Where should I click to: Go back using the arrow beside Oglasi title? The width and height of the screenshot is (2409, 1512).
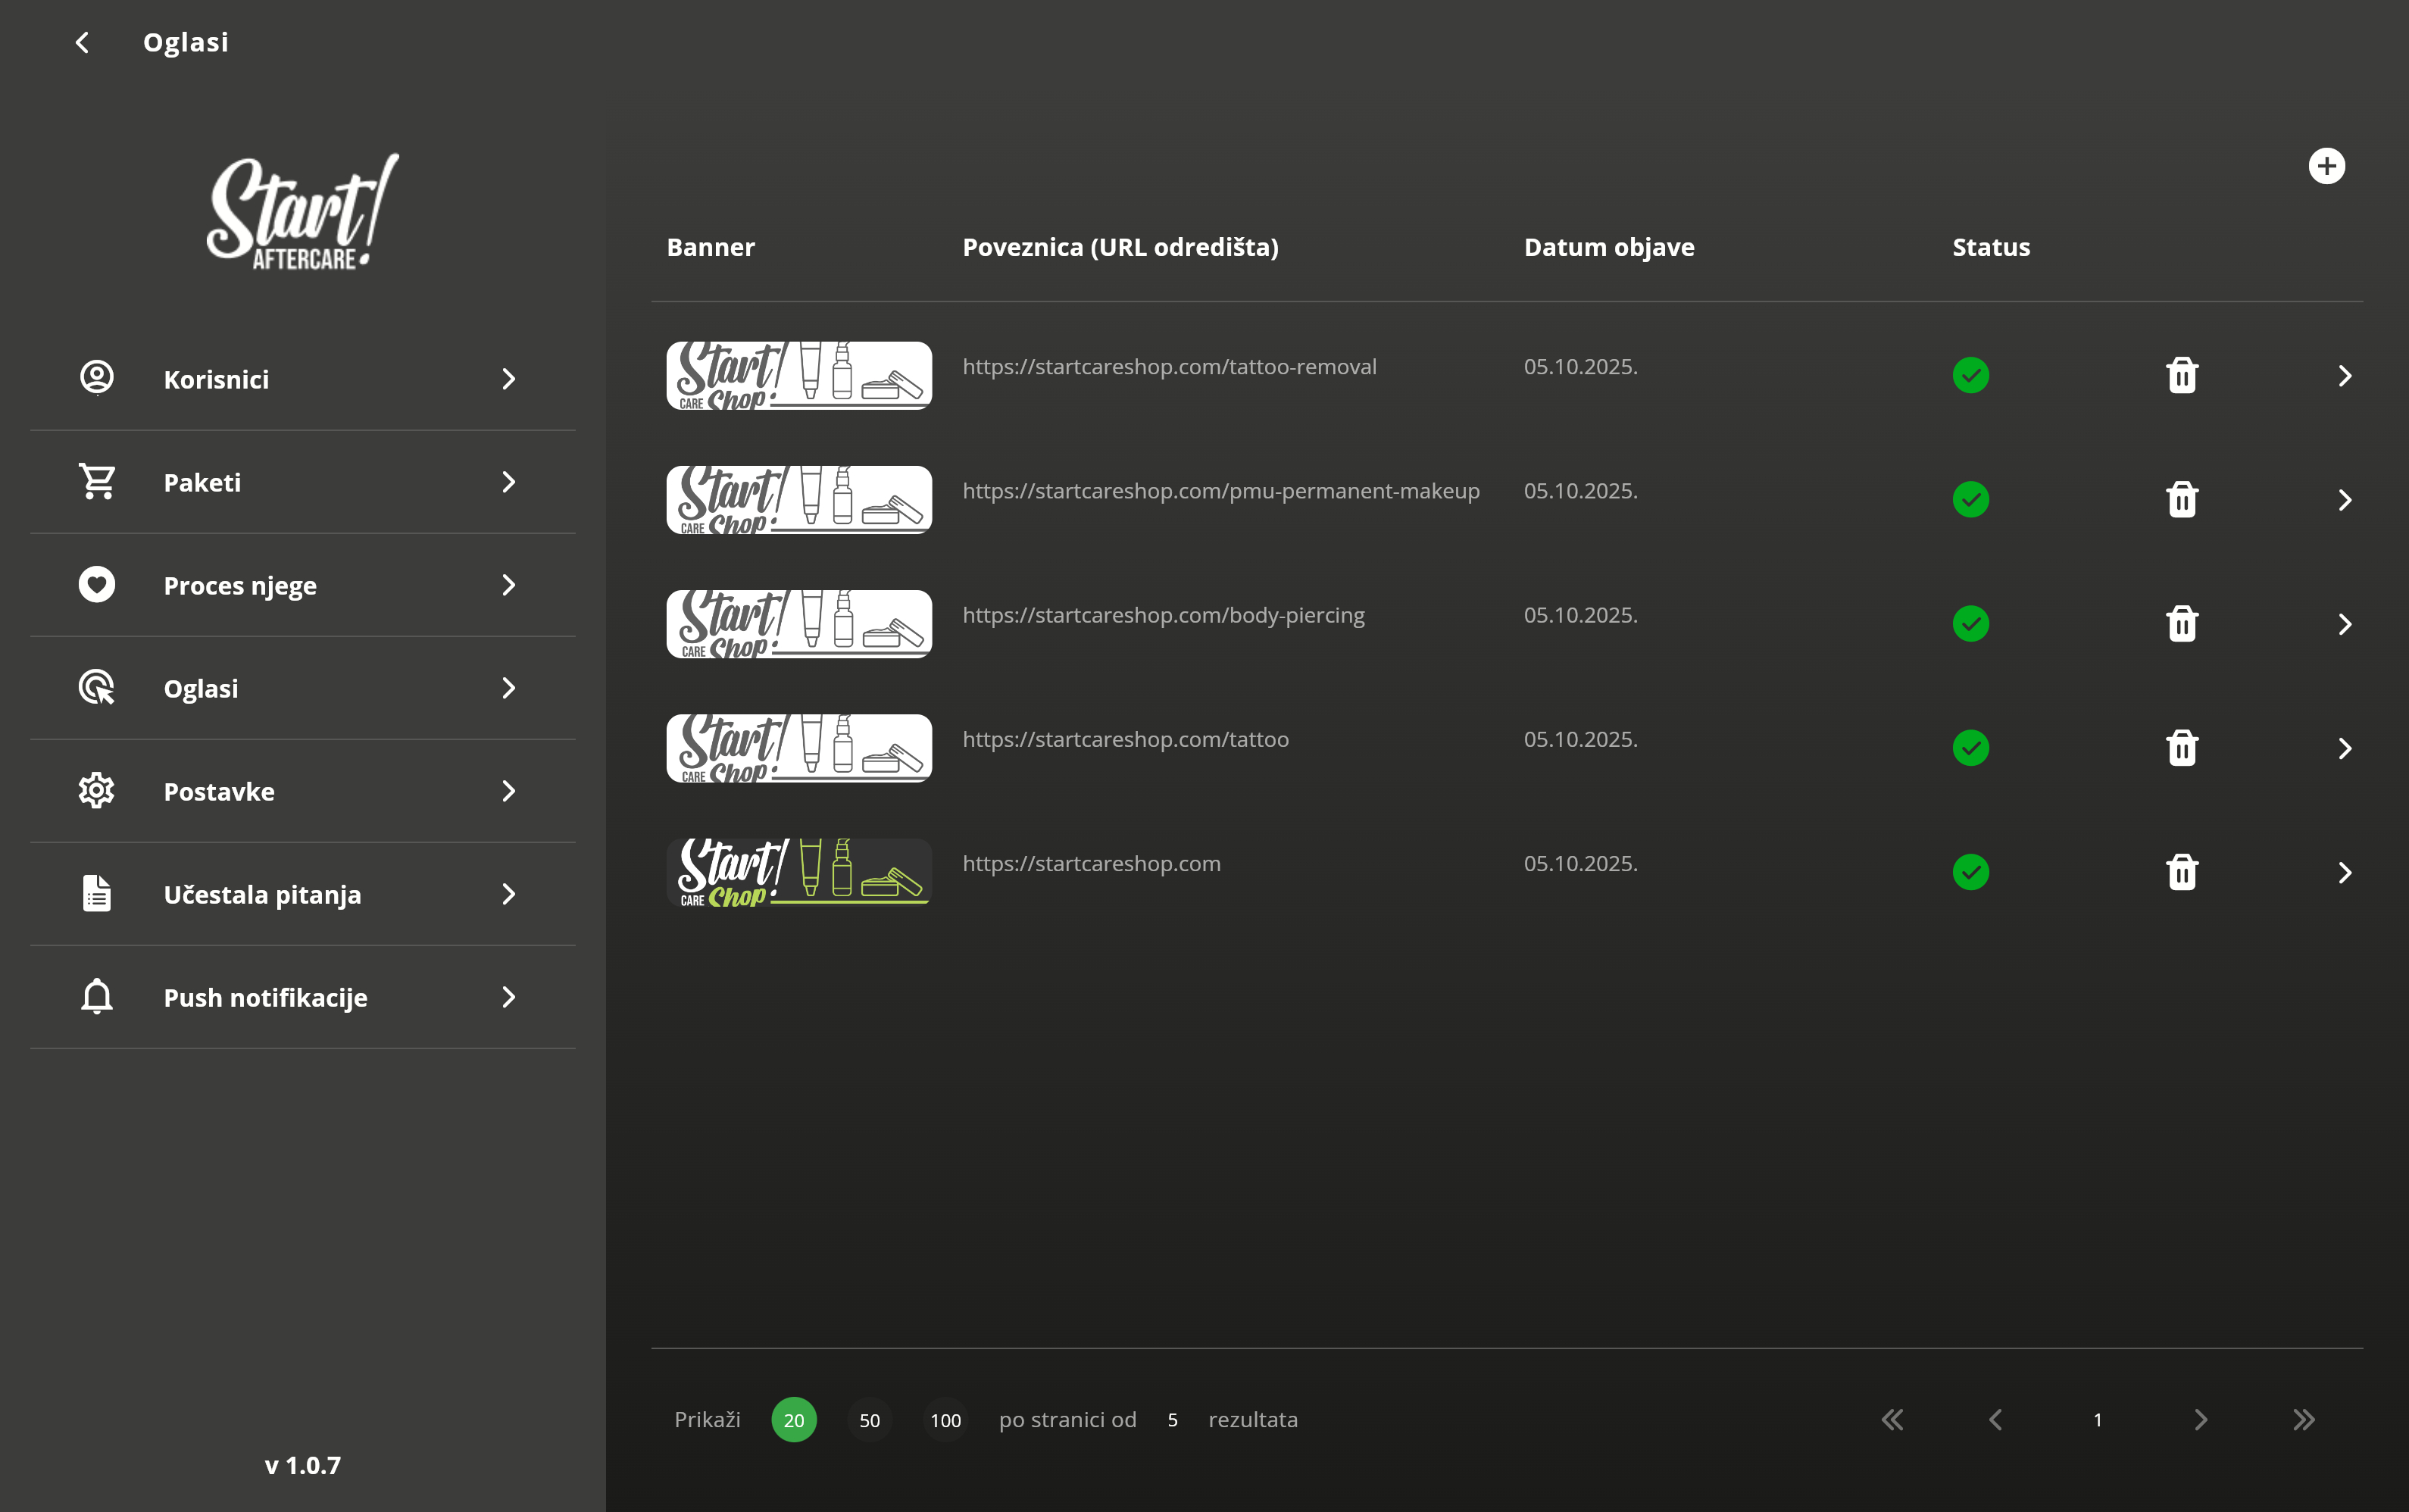pos(83,42)
